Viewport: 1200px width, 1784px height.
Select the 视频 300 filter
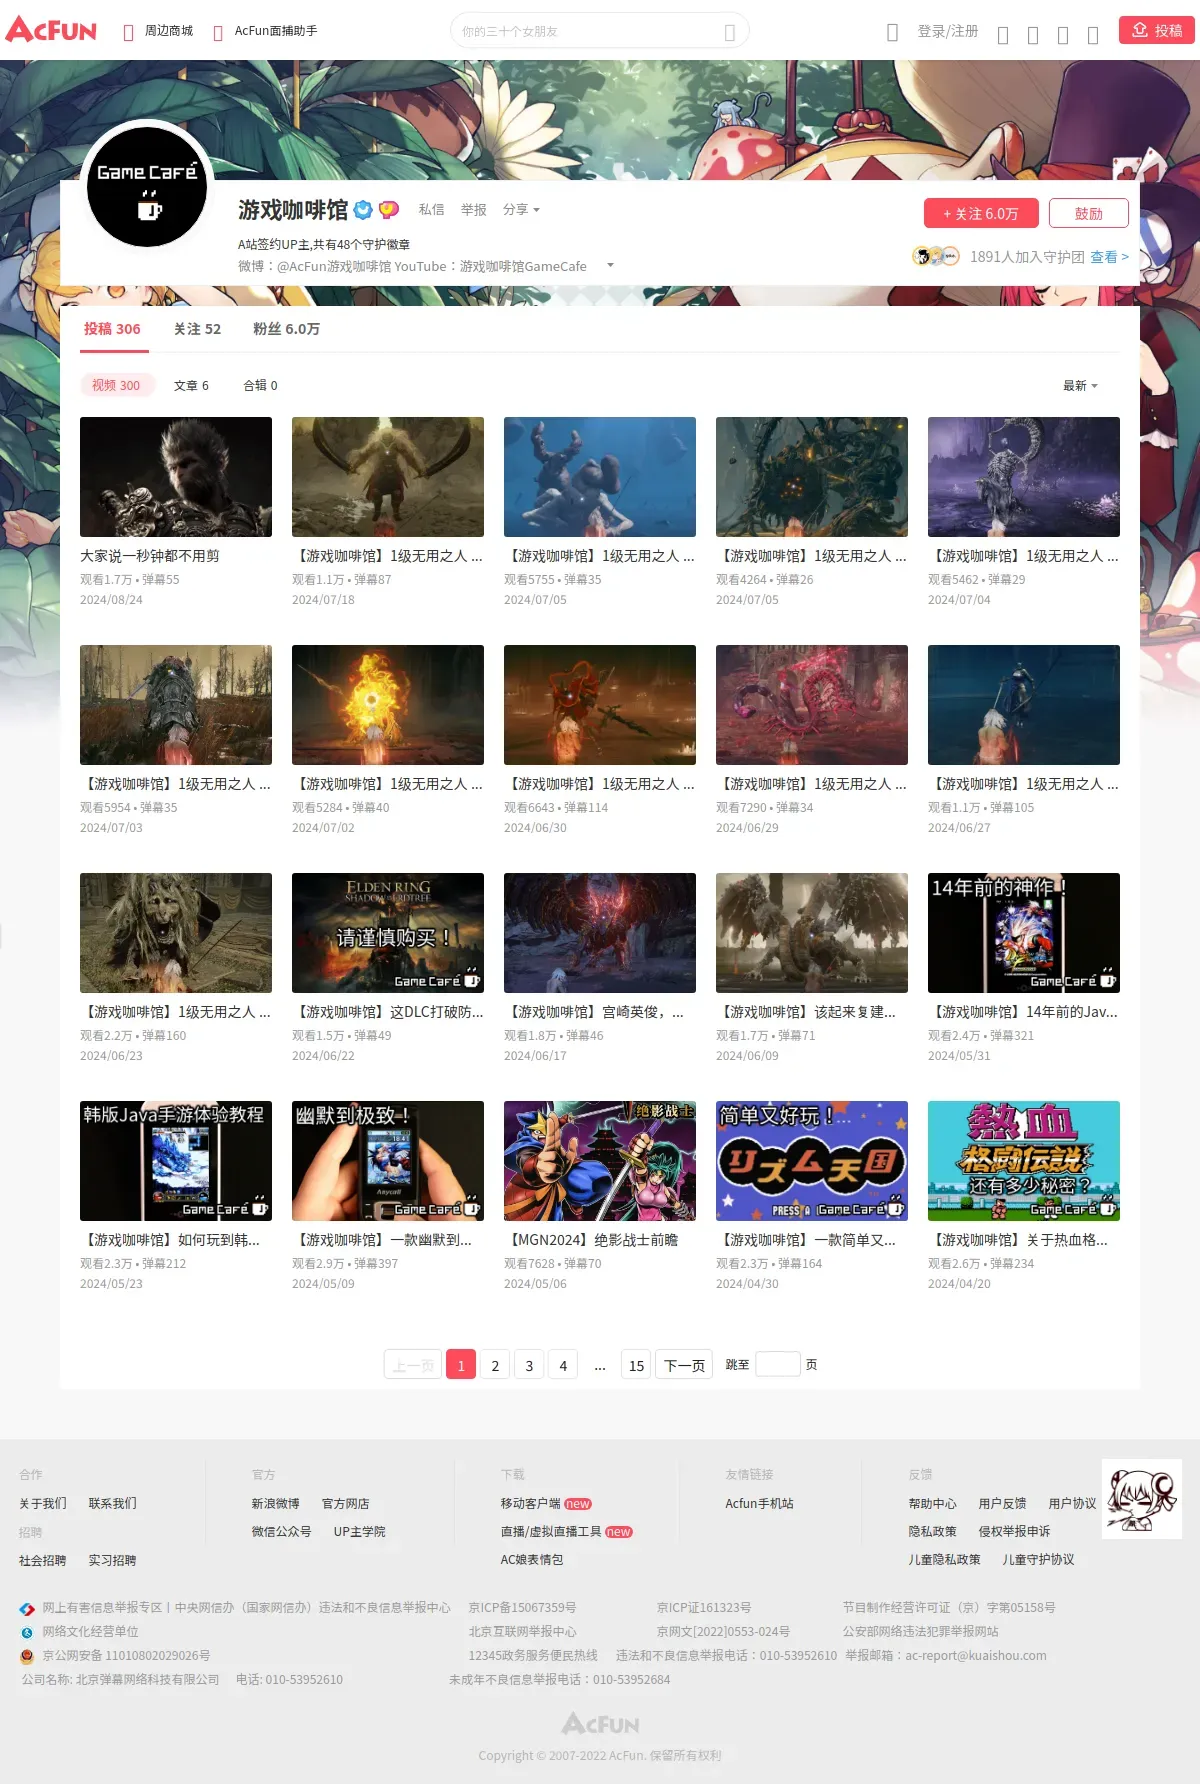(x=116, y=385)
